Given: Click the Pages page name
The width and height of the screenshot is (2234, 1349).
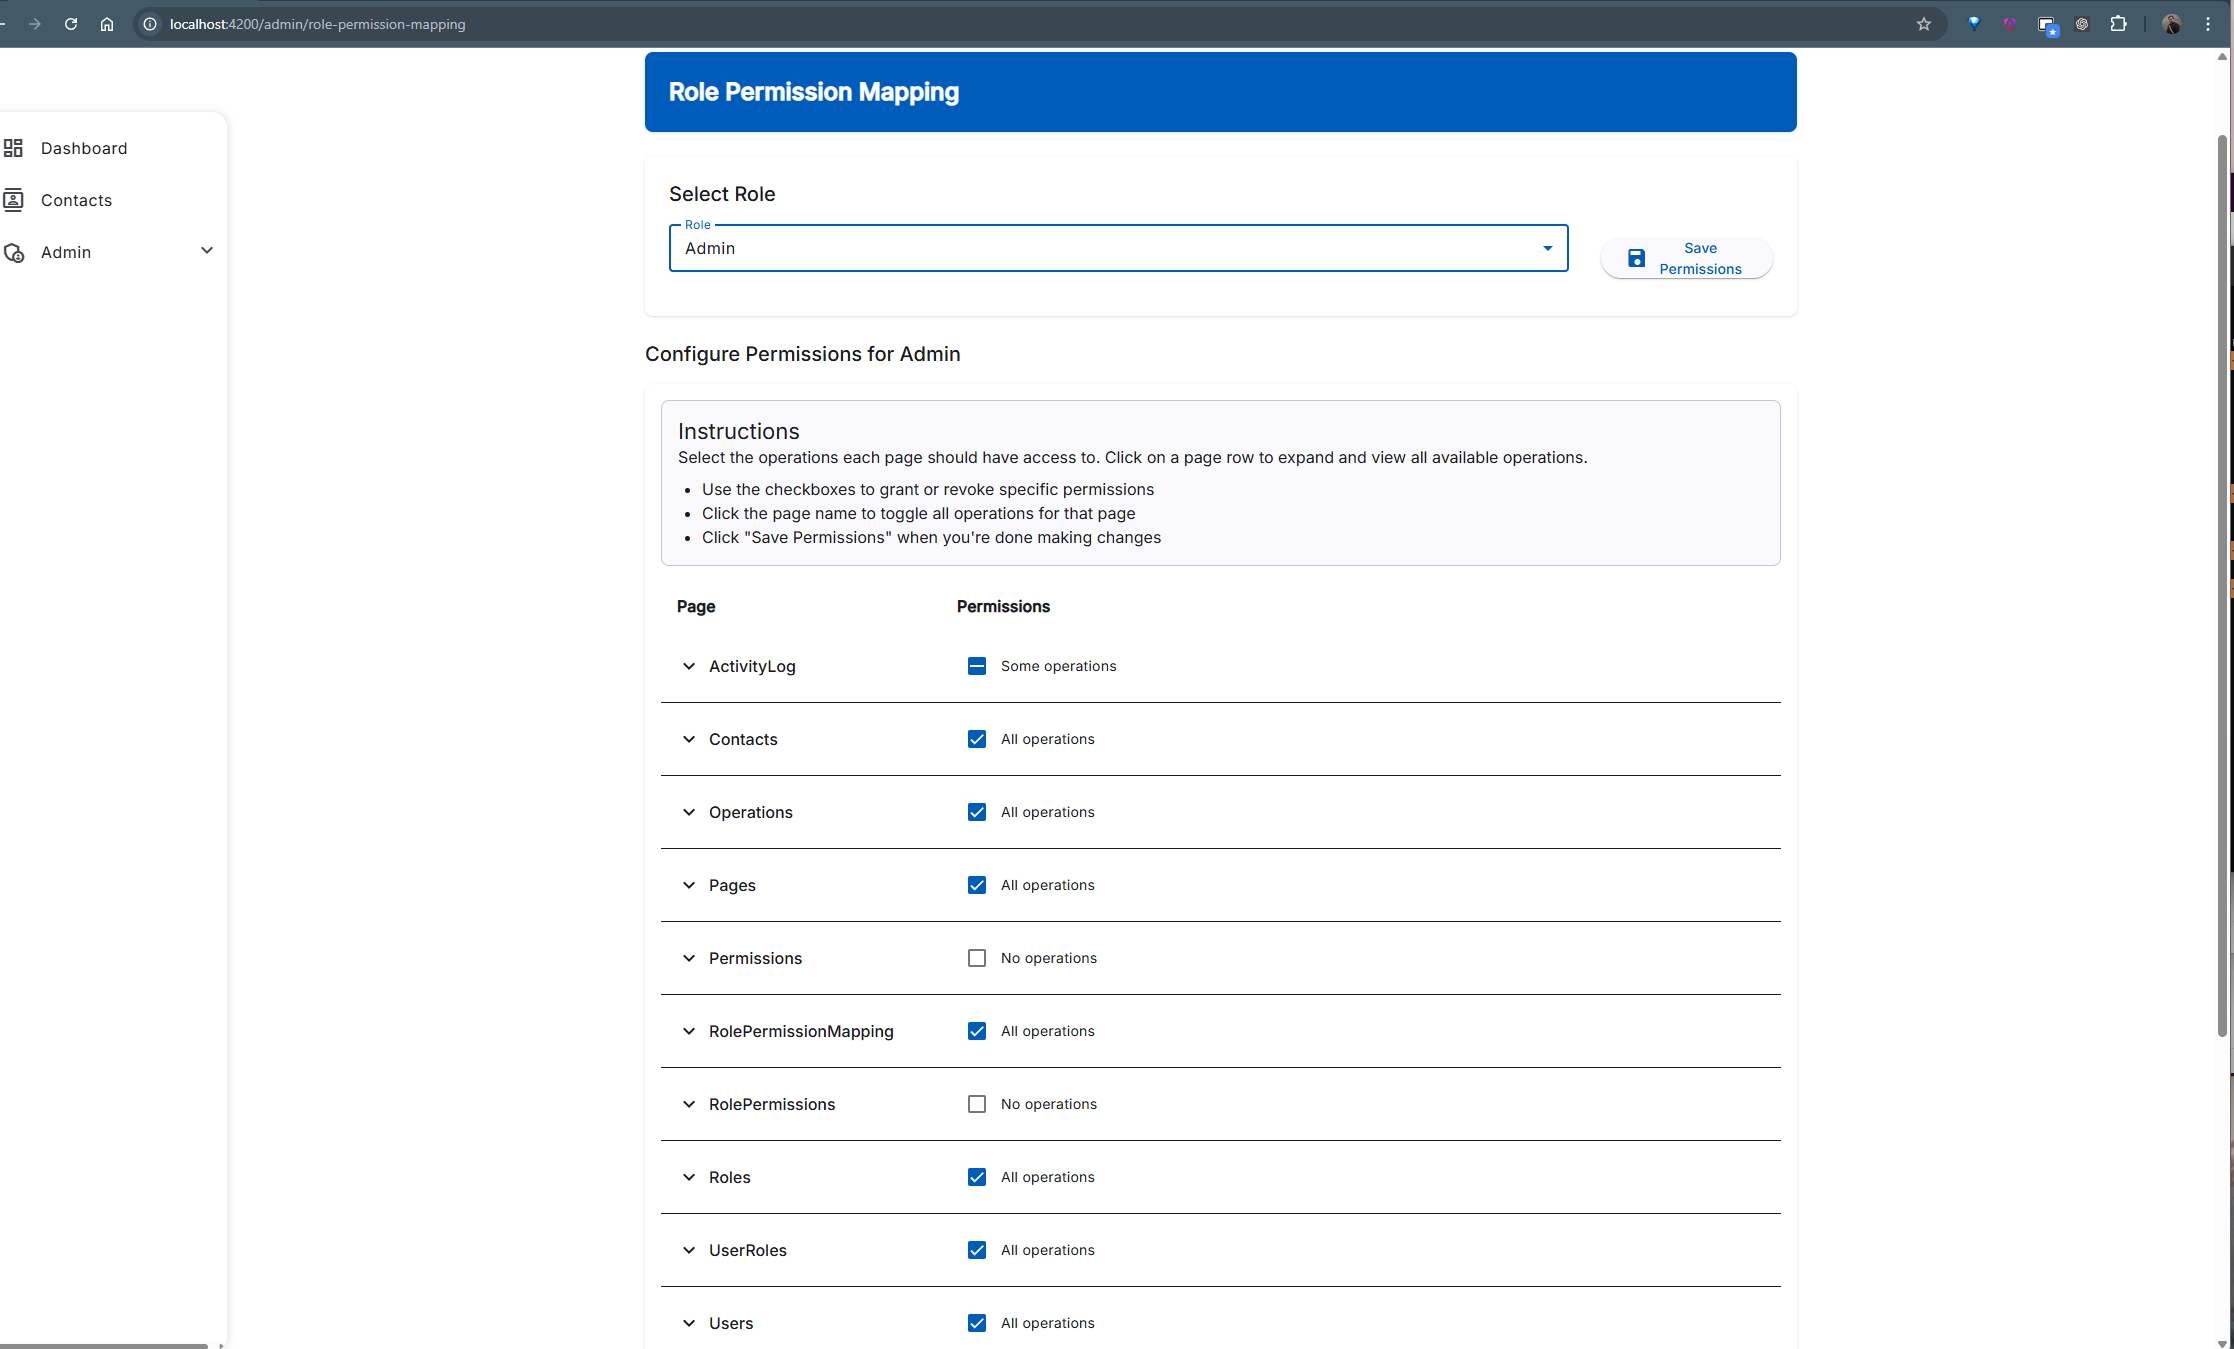Looking at the screenshot, I should (x=732, y=885).
